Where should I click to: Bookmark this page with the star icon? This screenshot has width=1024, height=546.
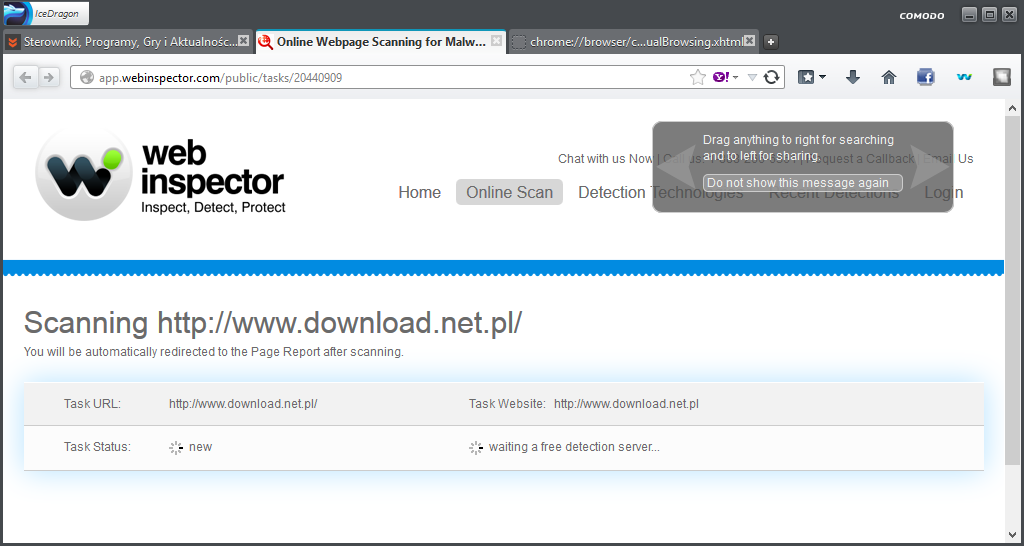pos(697,78)
